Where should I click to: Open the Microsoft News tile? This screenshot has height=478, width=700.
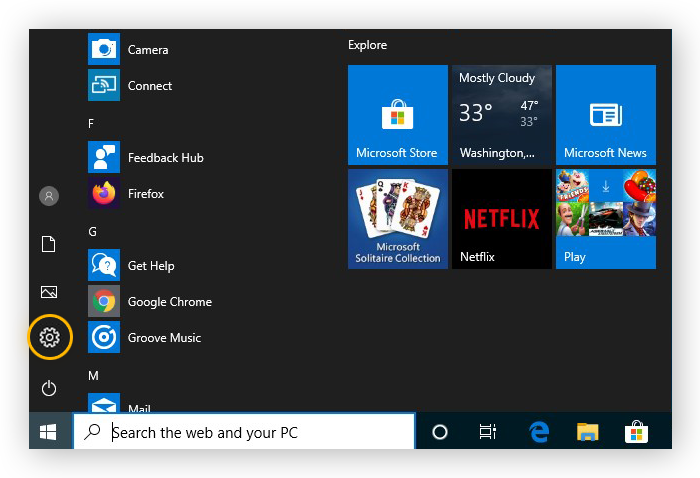(605, 115)
